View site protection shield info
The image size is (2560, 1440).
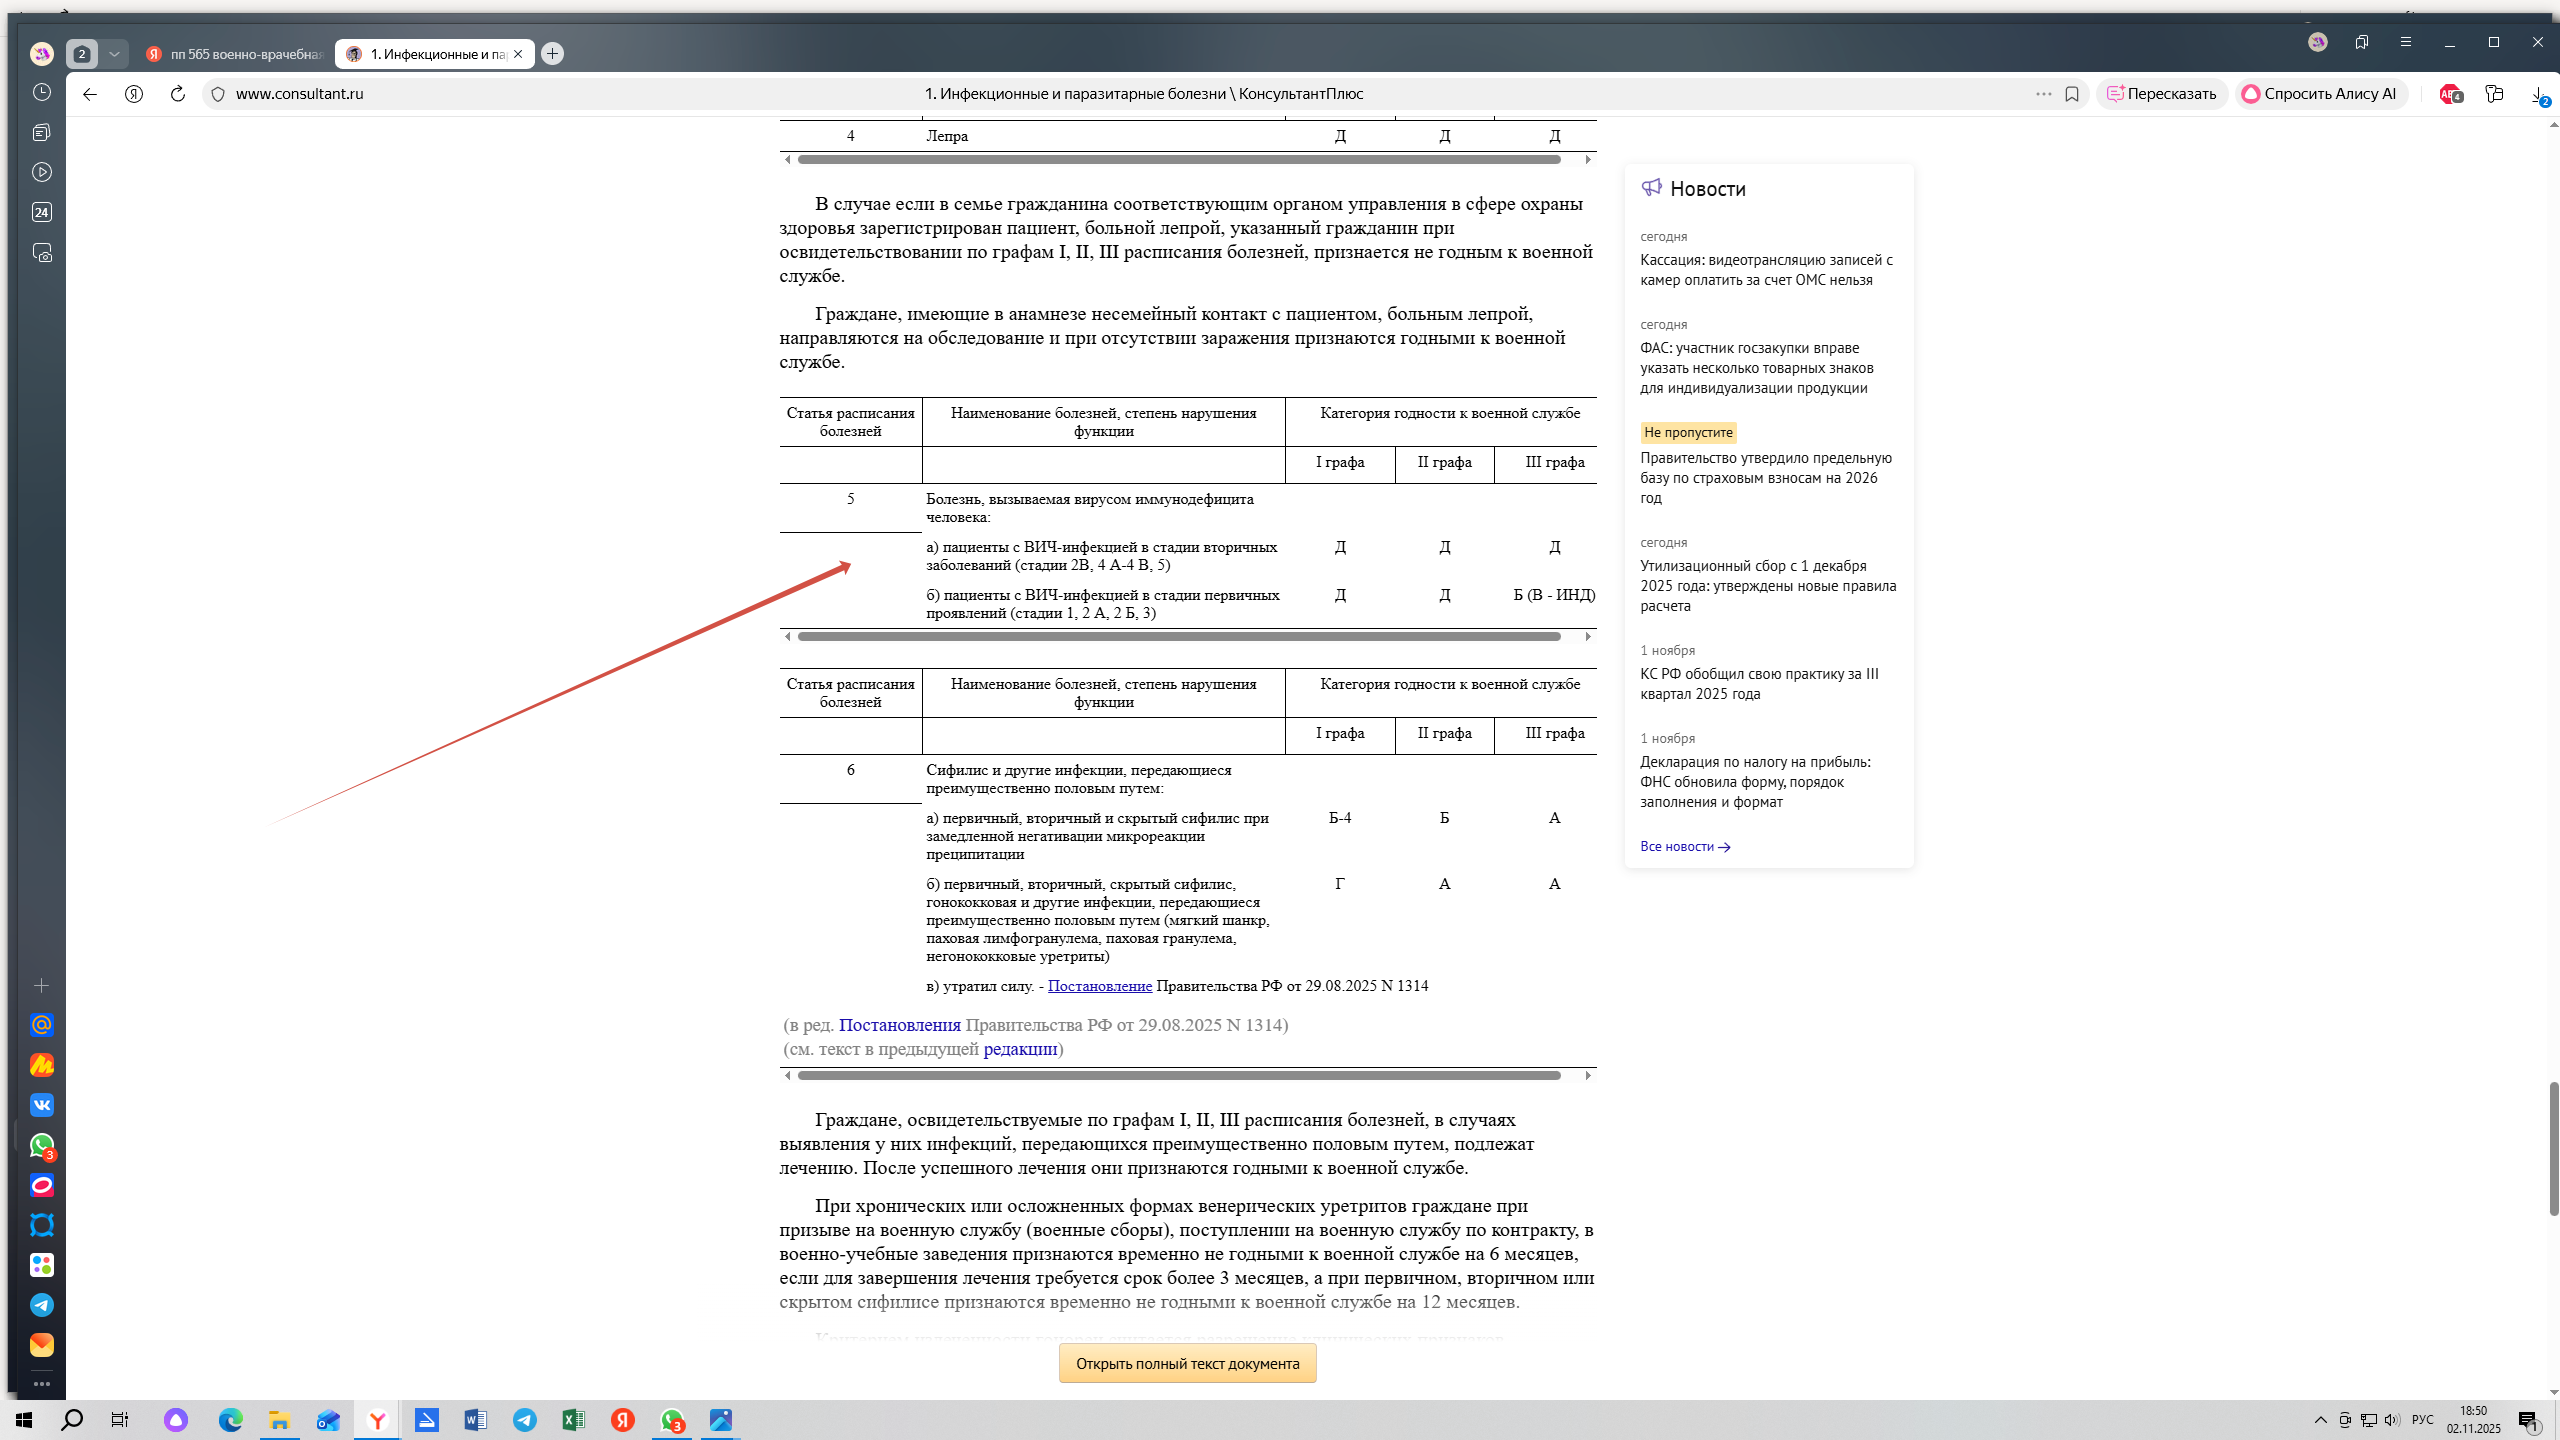tap(218, 94)
